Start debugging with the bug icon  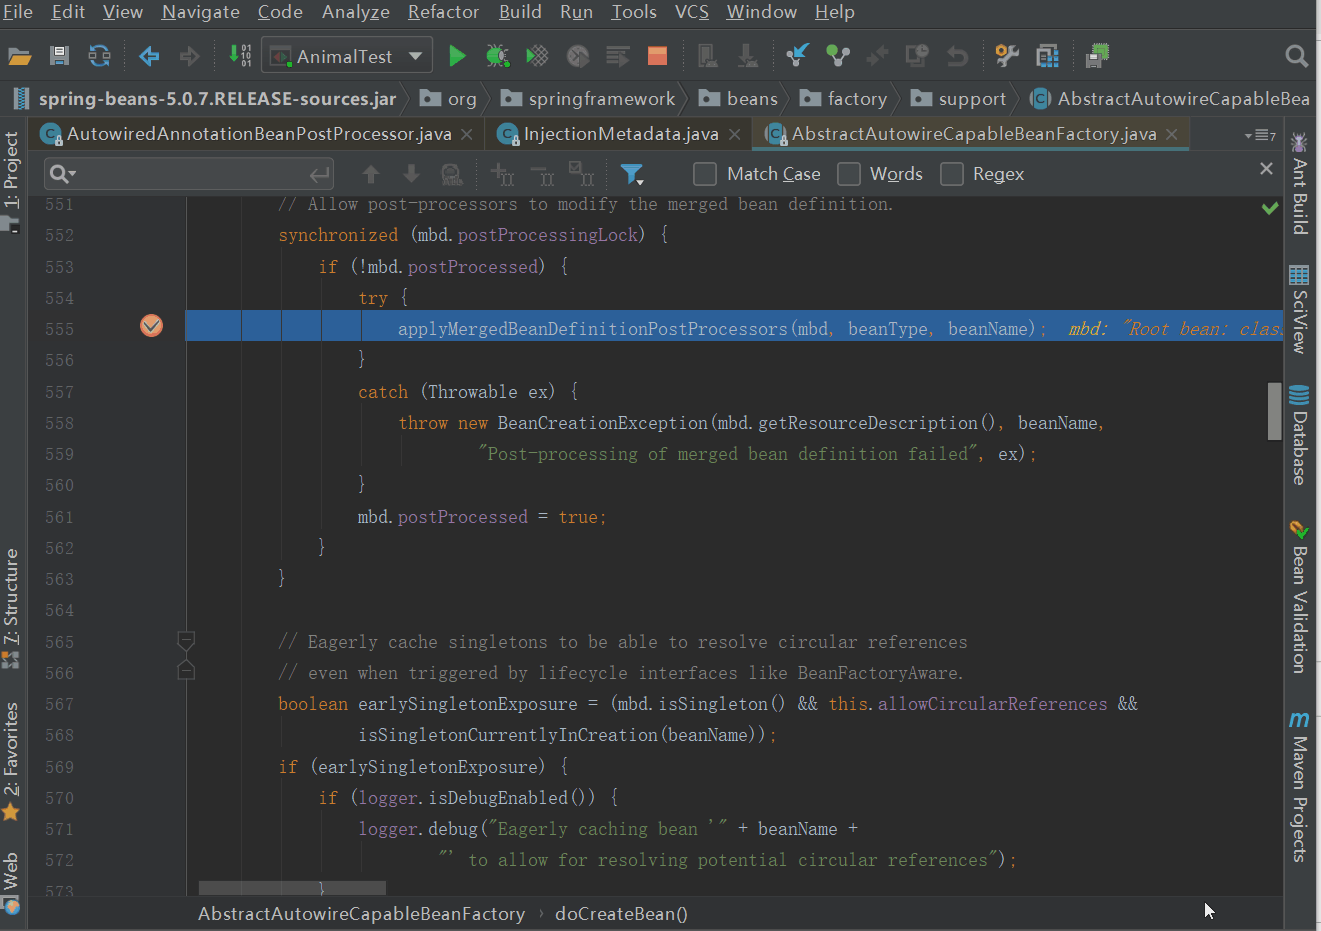497,56
